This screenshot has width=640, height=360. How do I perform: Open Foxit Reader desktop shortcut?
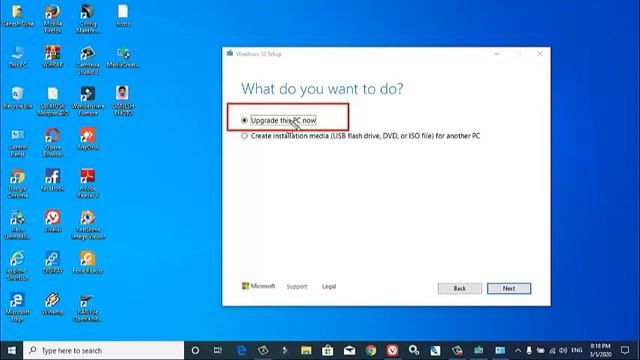tap(88, 262)
